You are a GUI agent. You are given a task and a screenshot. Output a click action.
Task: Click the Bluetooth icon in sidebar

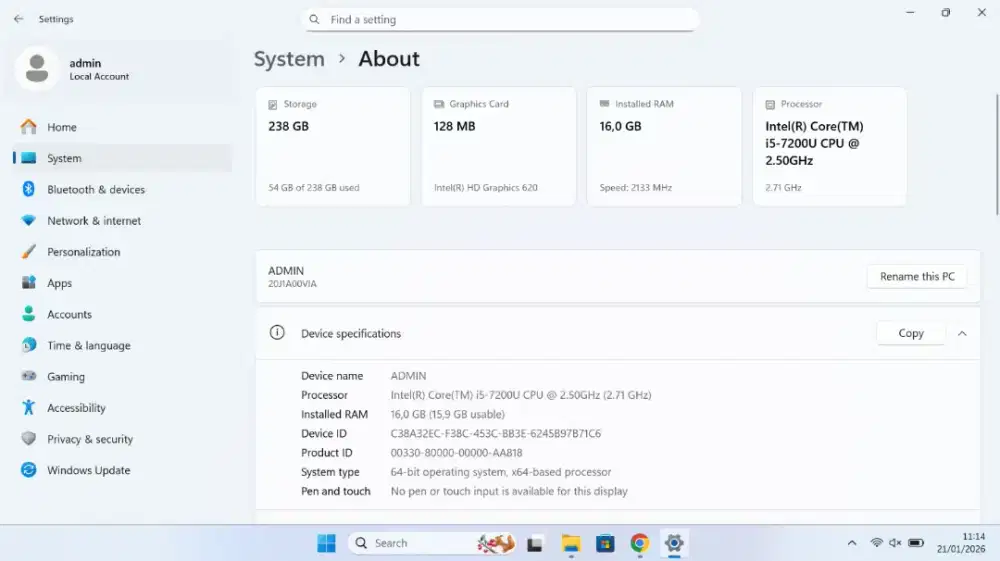tap(29, 189)
